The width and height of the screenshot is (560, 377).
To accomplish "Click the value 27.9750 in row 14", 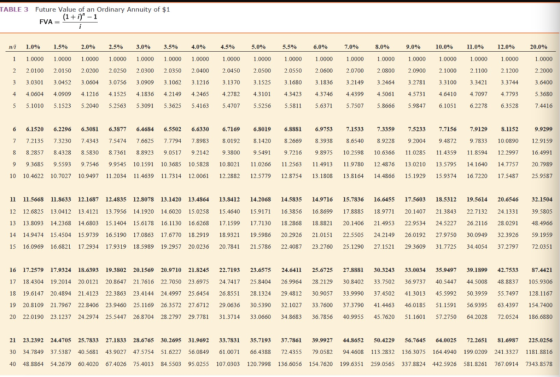I will point(446,235).
